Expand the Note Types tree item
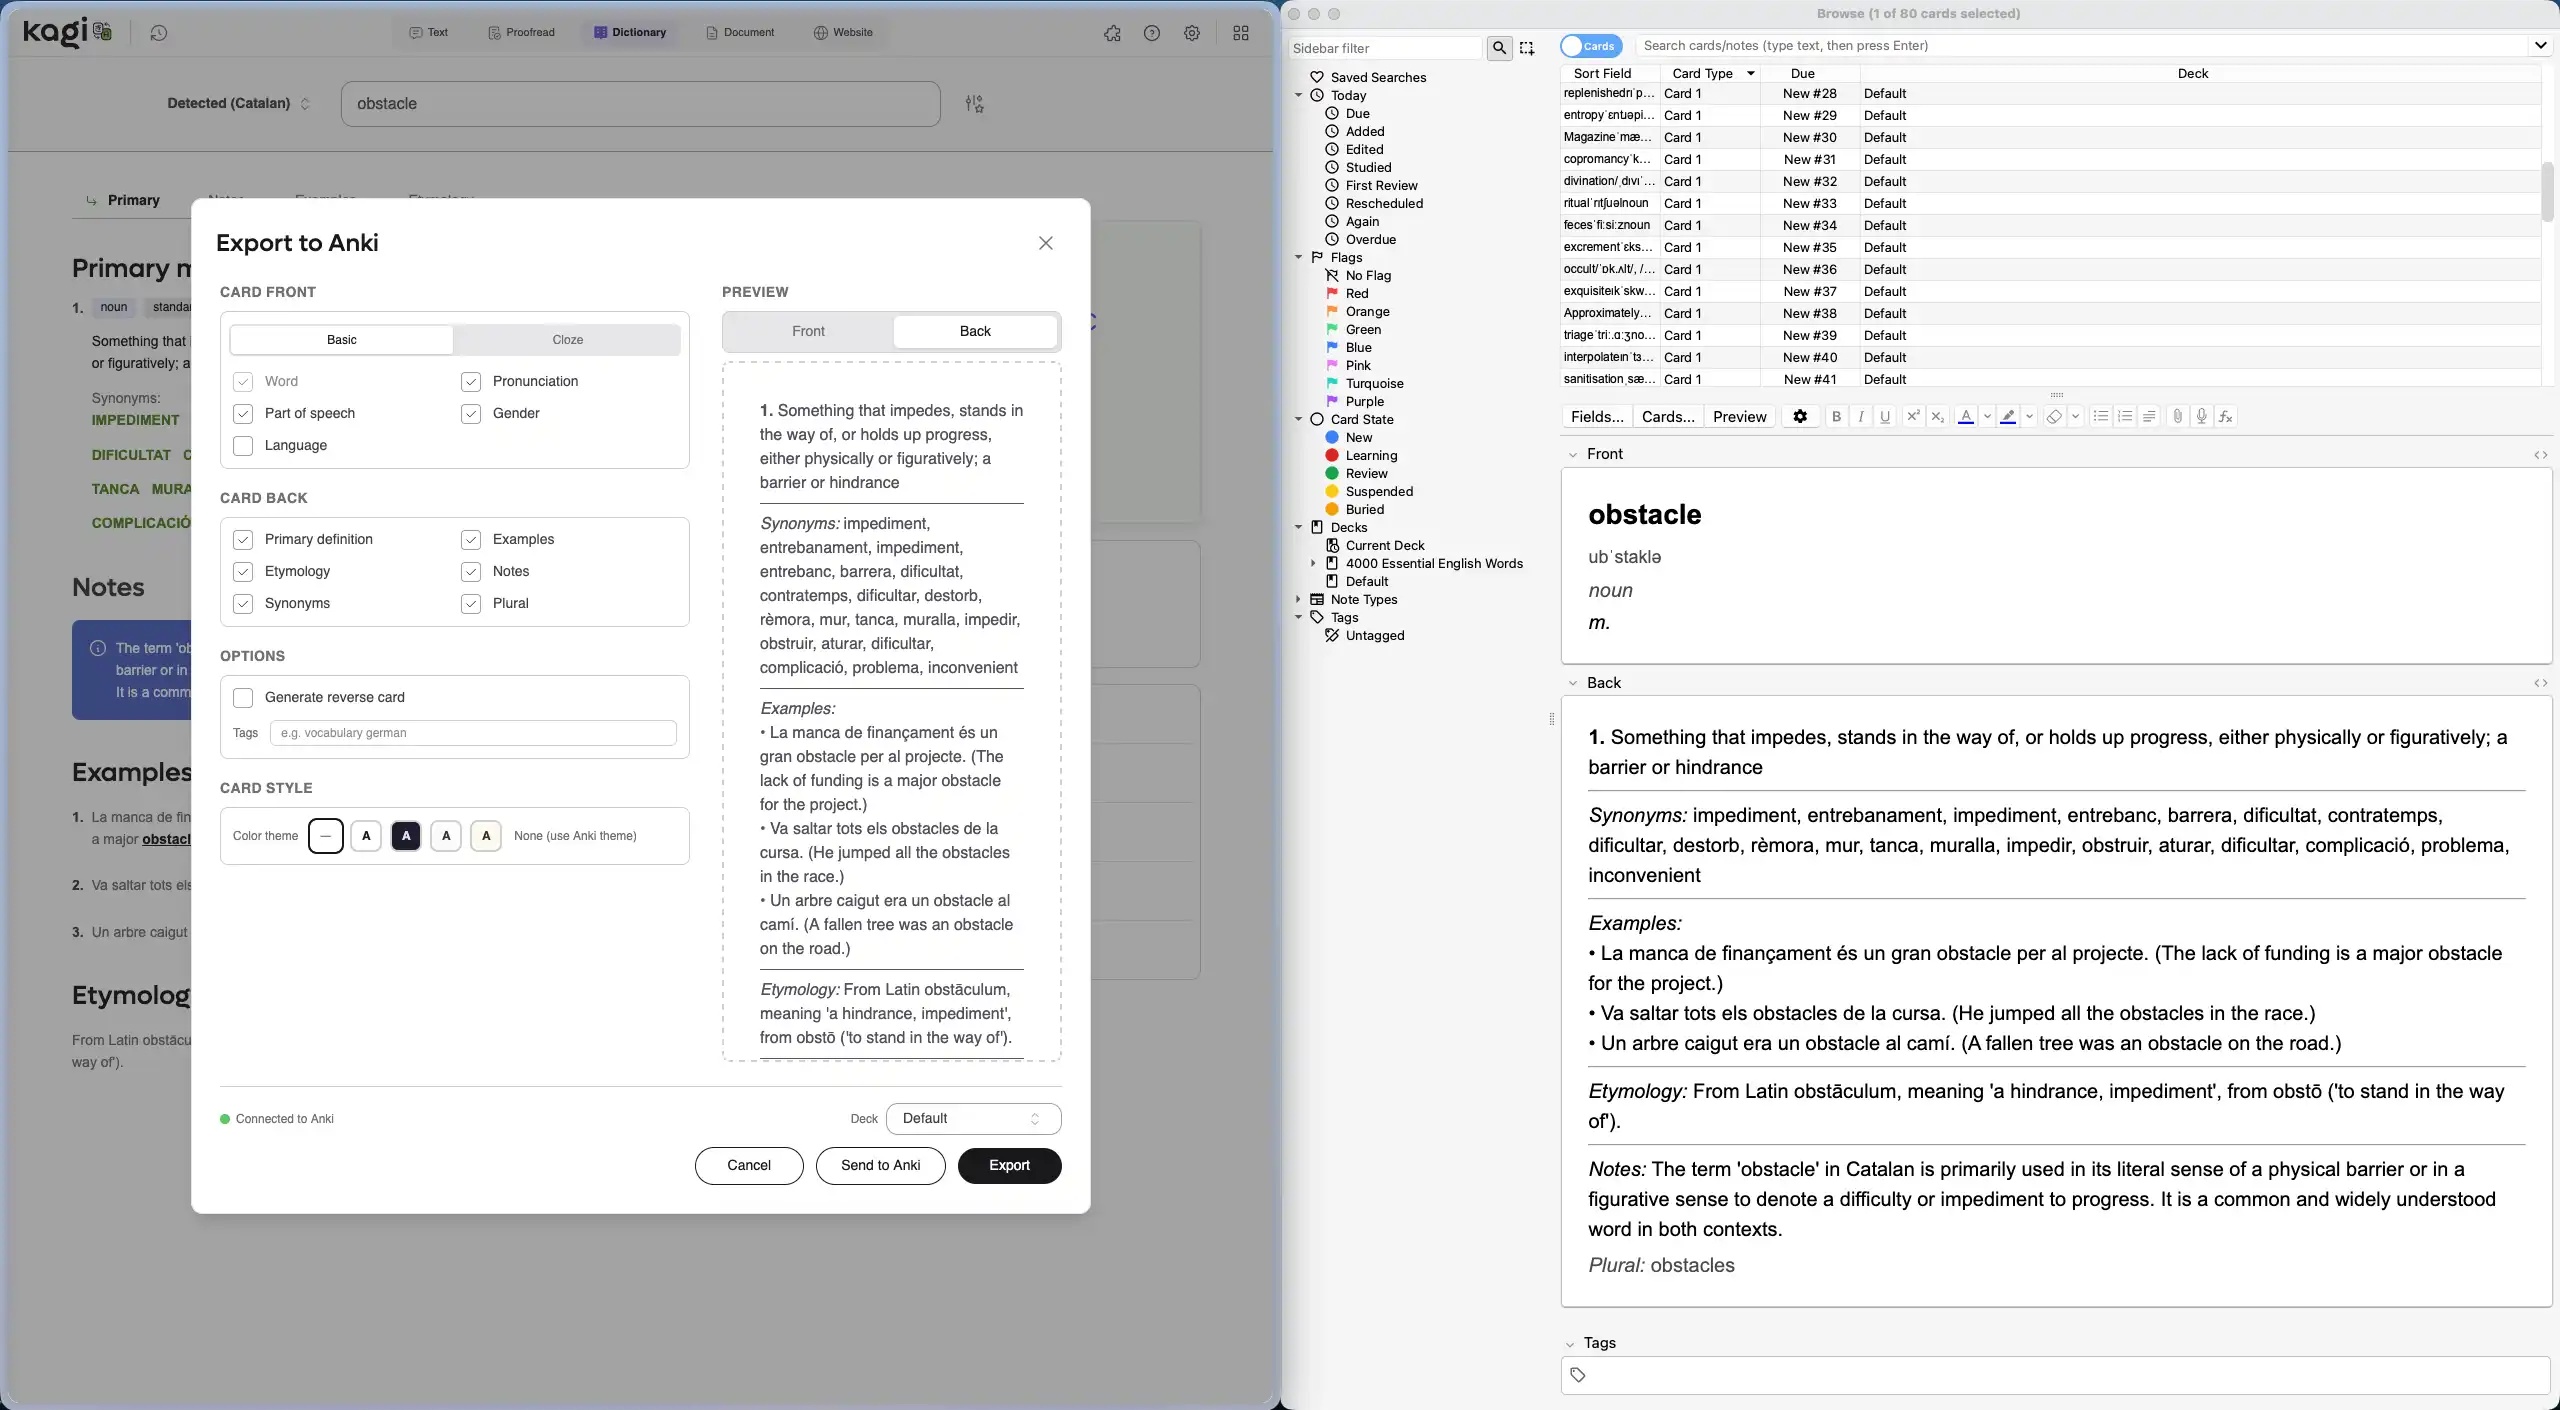The image size is (2560, 1410). click(x=1299, y=600)
